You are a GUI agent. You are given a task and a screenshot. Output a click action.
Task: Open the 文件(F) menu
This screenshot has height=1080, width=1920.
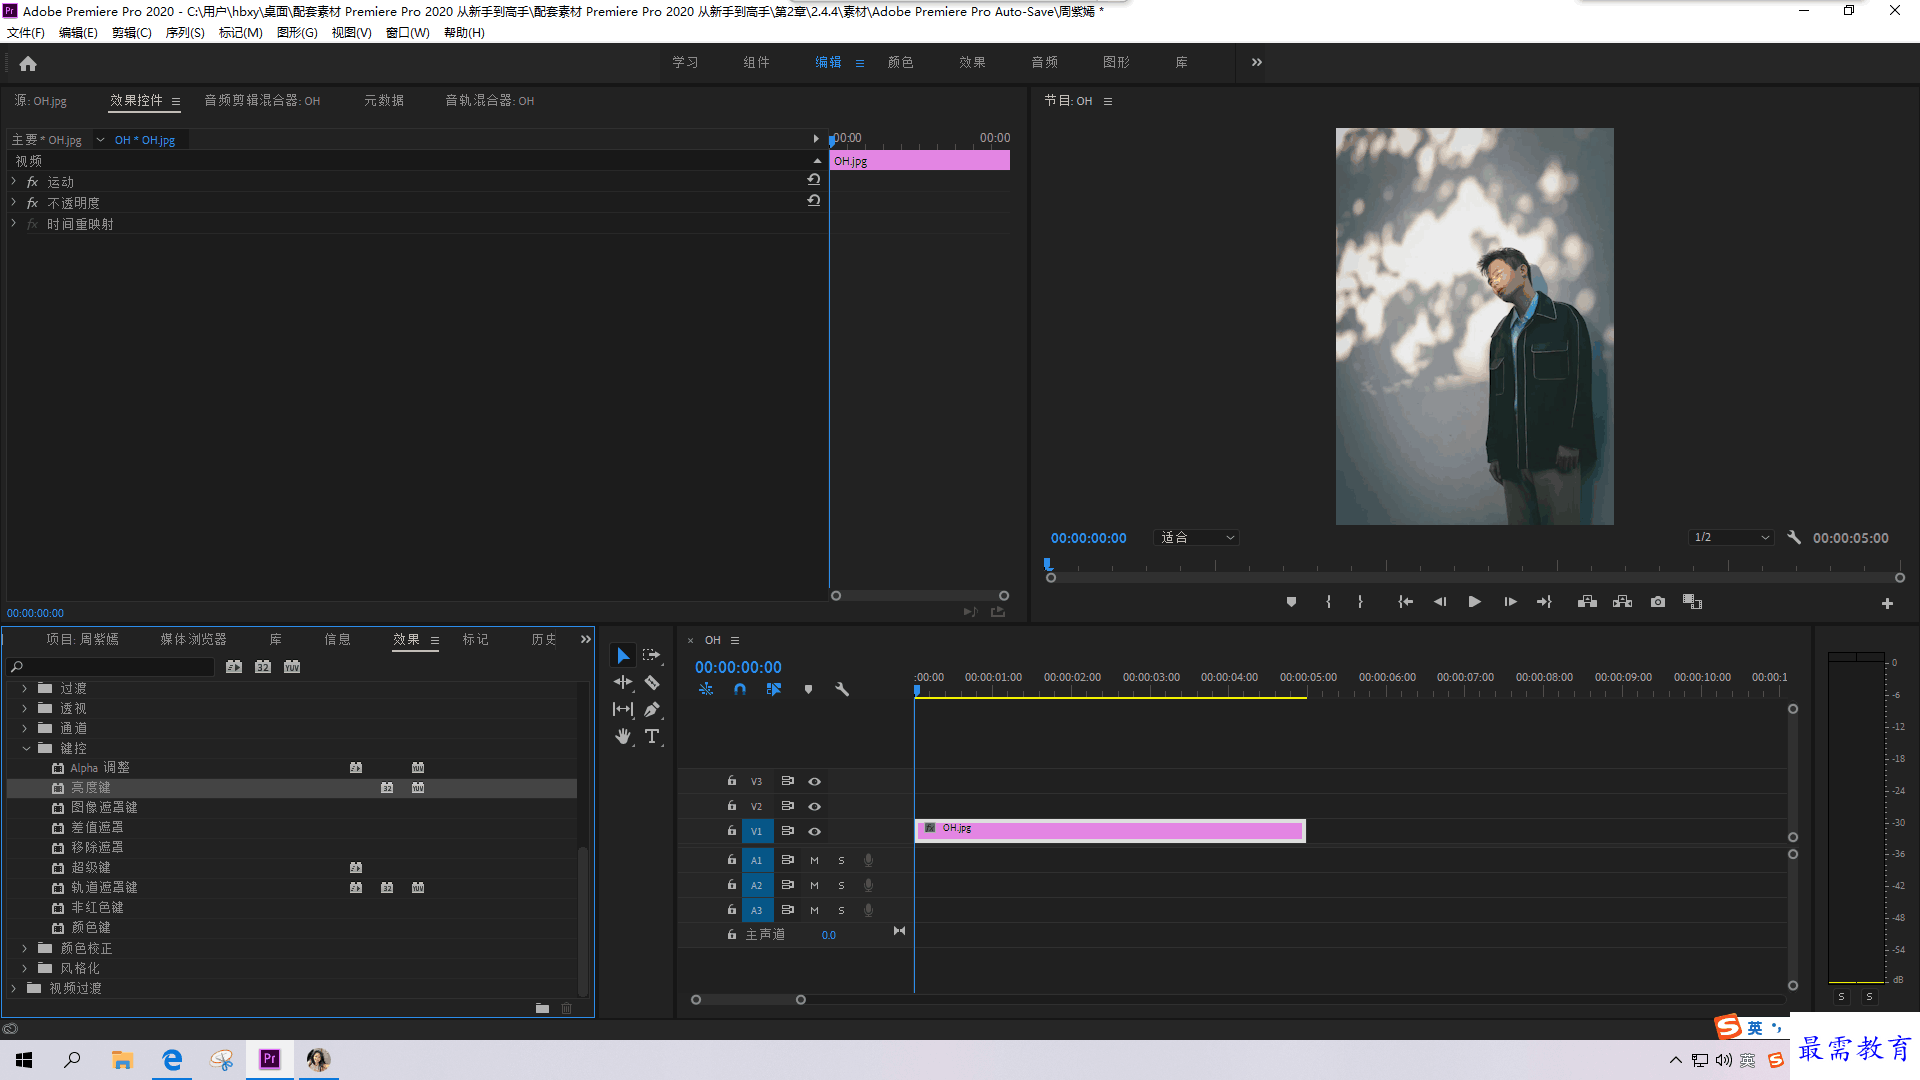[x=26, y=33]
